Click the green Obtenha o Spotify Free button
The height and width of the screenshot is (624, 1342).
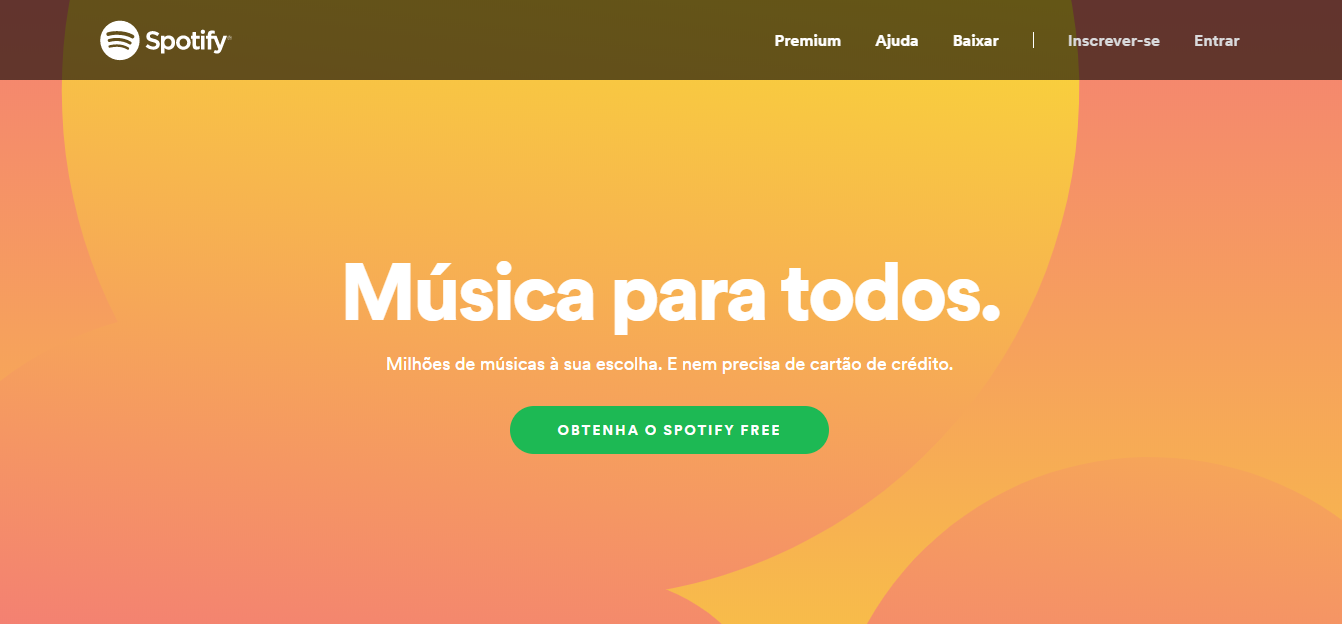(669, 430)
